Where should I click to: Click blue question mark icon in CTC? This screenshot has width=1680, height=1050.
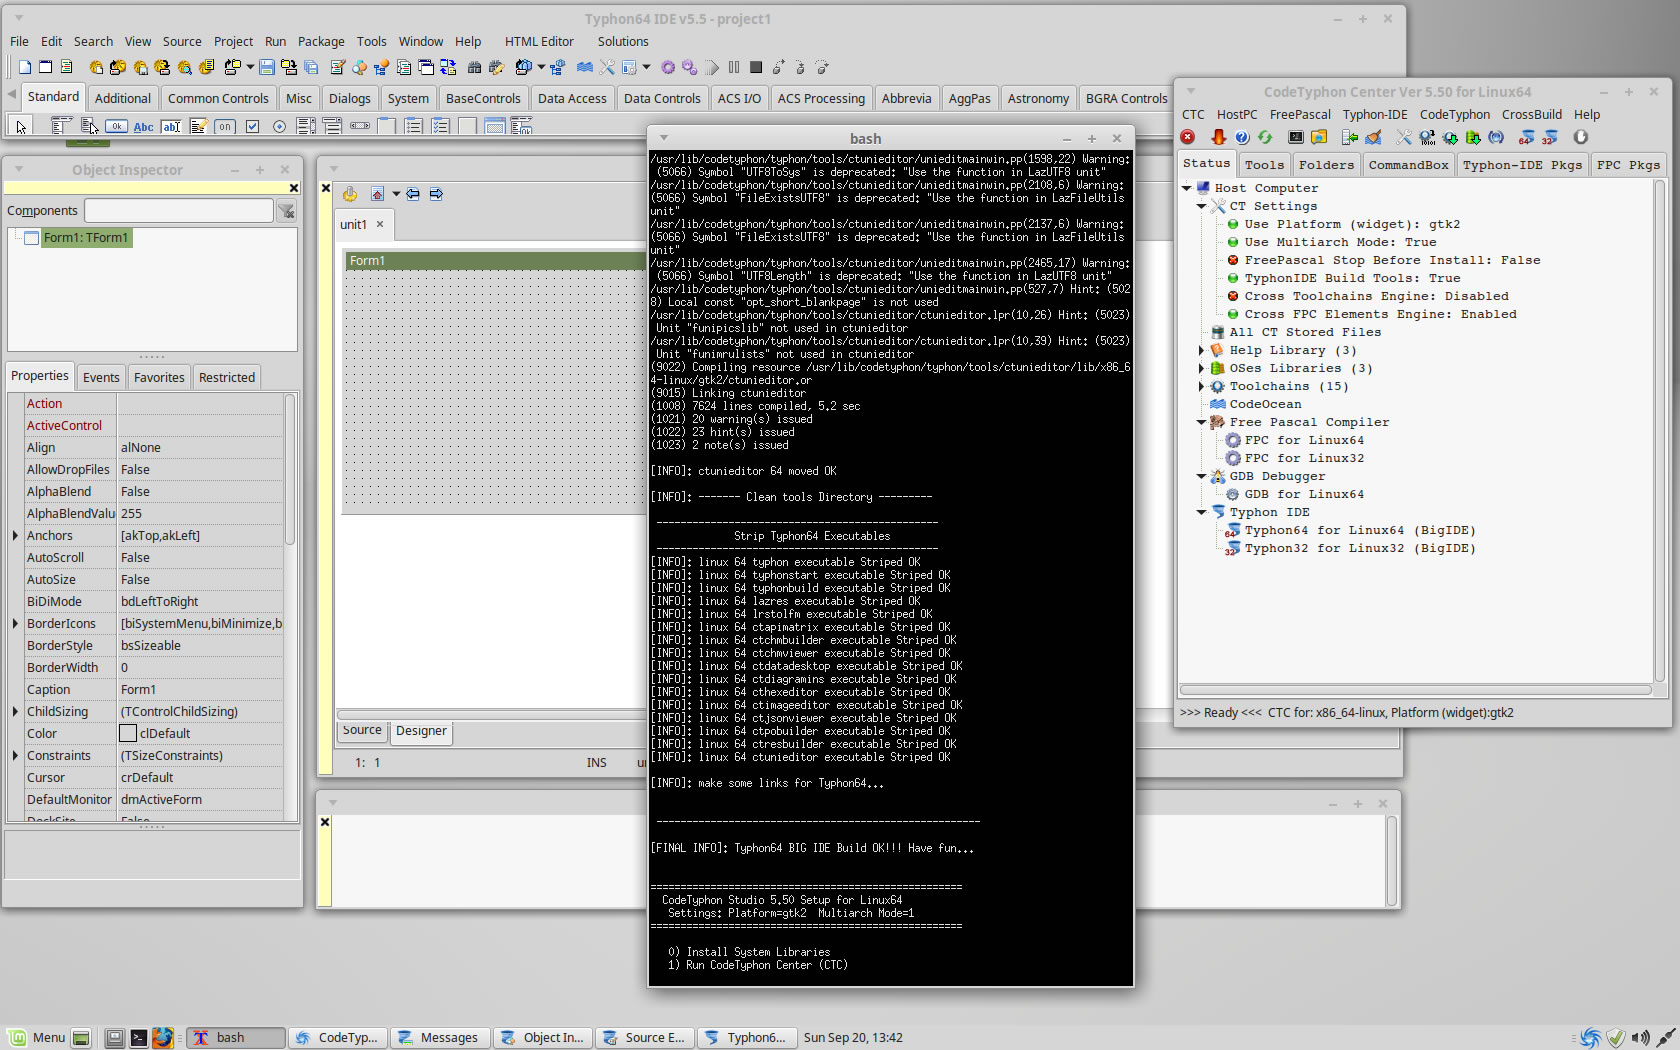tap(1242, 137)
